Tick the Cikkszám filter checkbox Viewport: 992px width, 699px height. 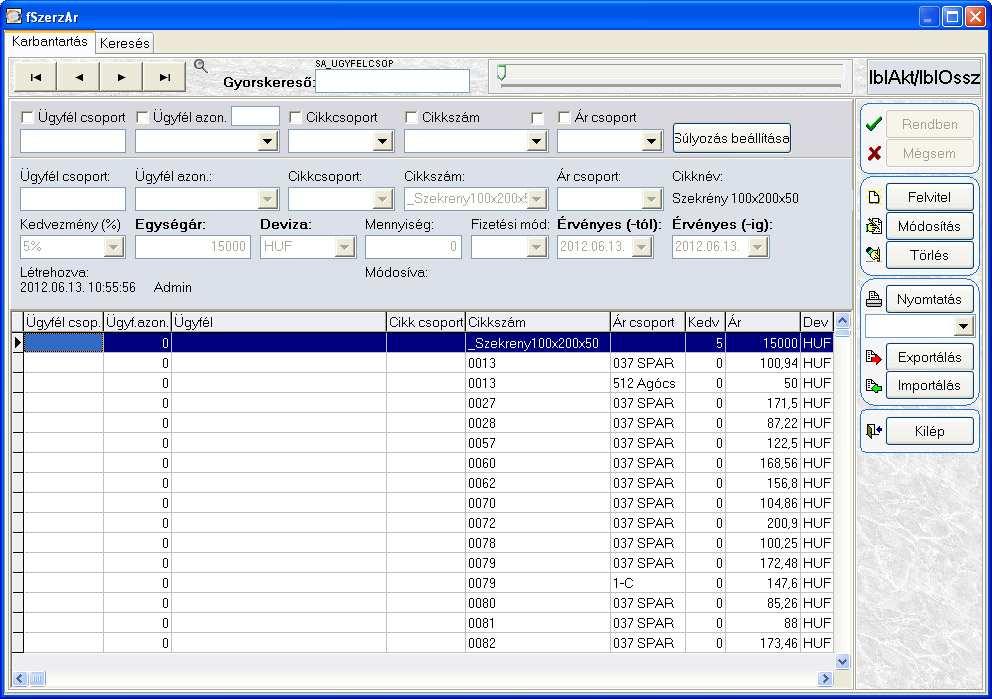411,117
